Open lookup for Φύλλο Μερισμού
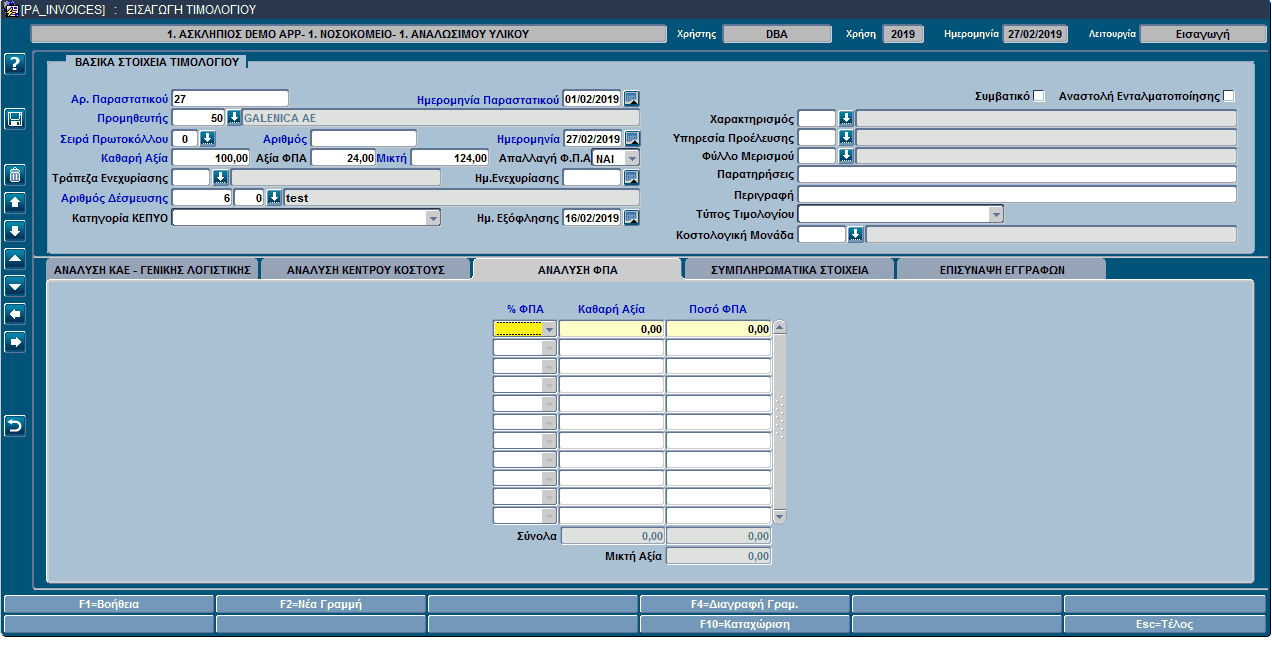 [845, 156]
